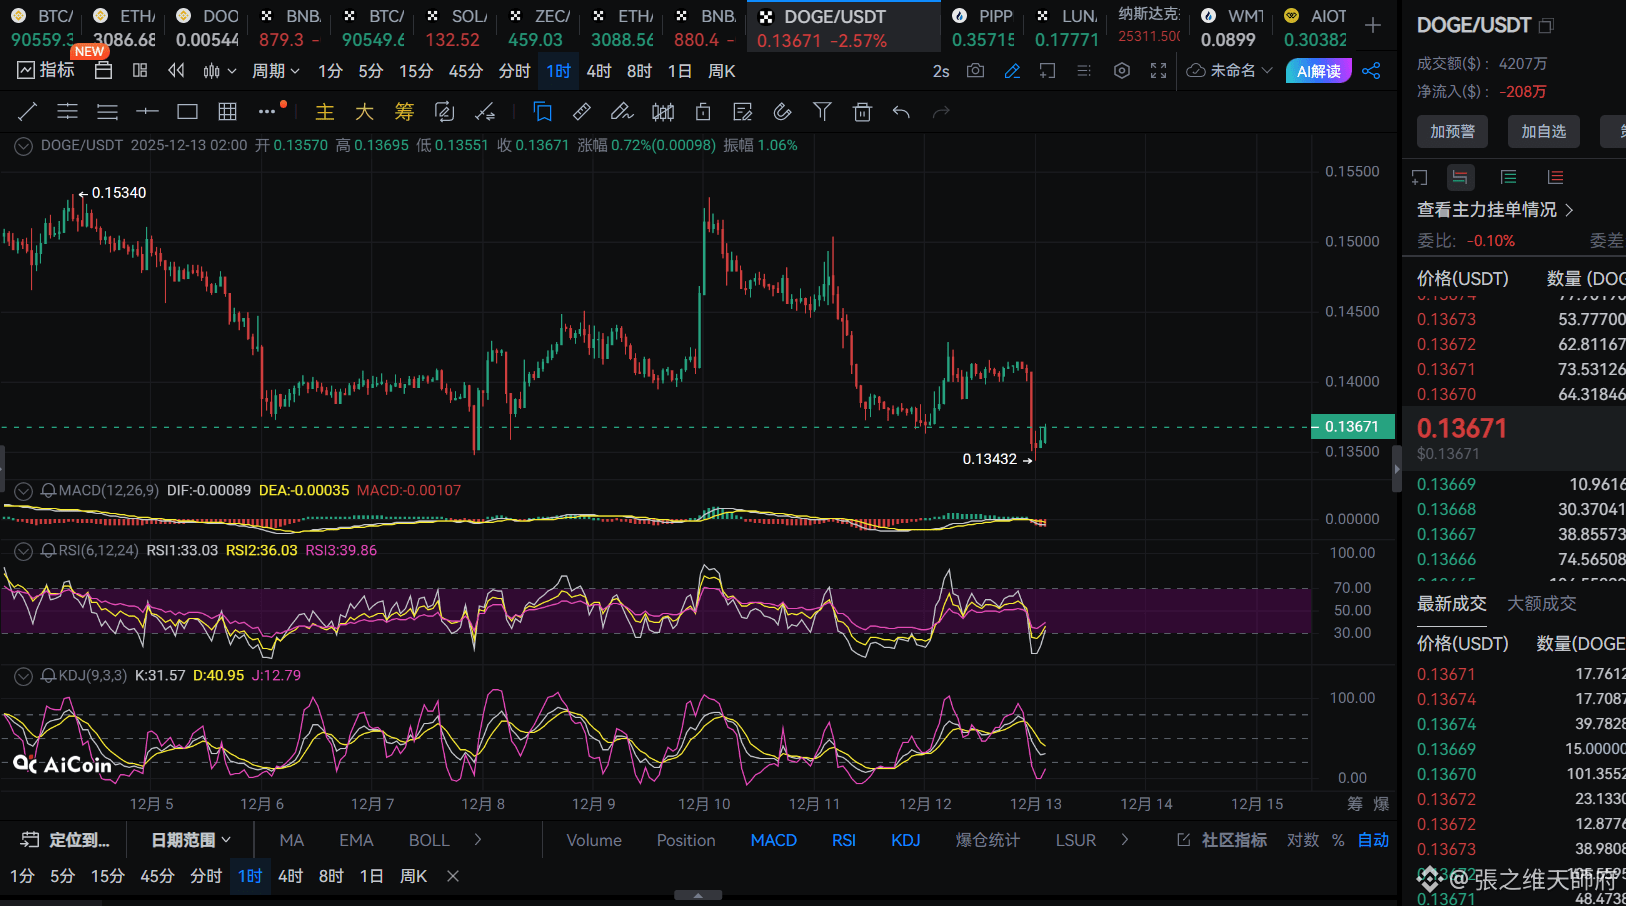Open the 日期范围 date range dropdown
The width and height of the screenshot is (1626, 906).
click(191, 840)
